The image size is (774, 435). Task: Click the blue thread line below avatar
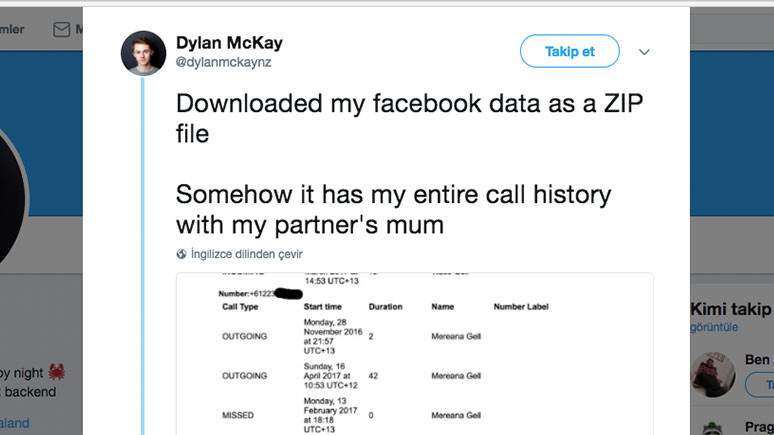click(143, 250)
